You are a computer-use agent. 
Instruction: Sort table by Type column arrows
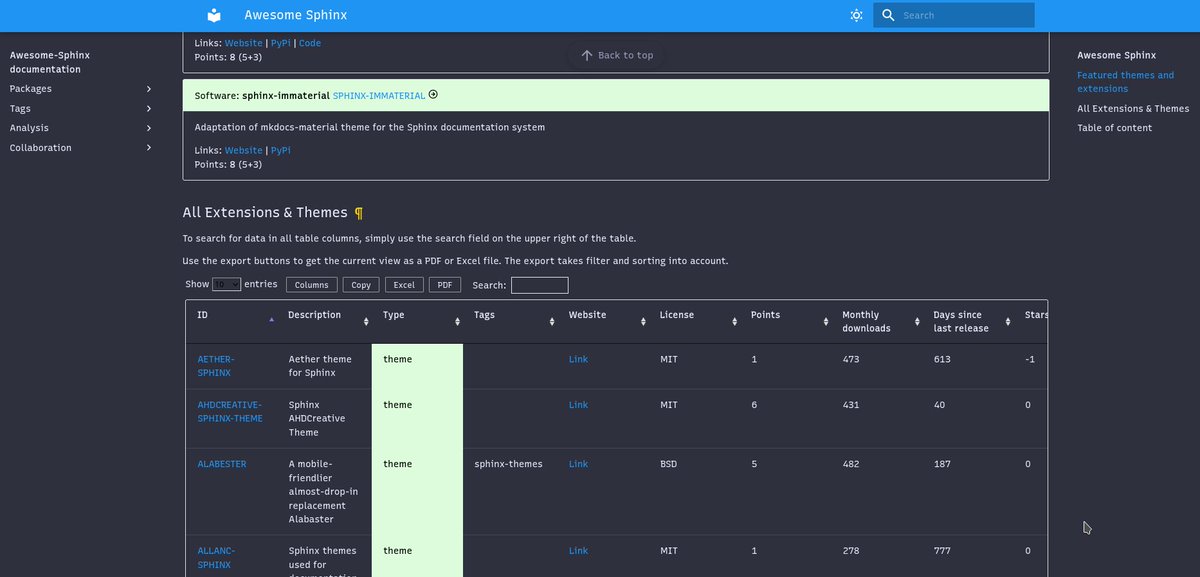point(457,321)
